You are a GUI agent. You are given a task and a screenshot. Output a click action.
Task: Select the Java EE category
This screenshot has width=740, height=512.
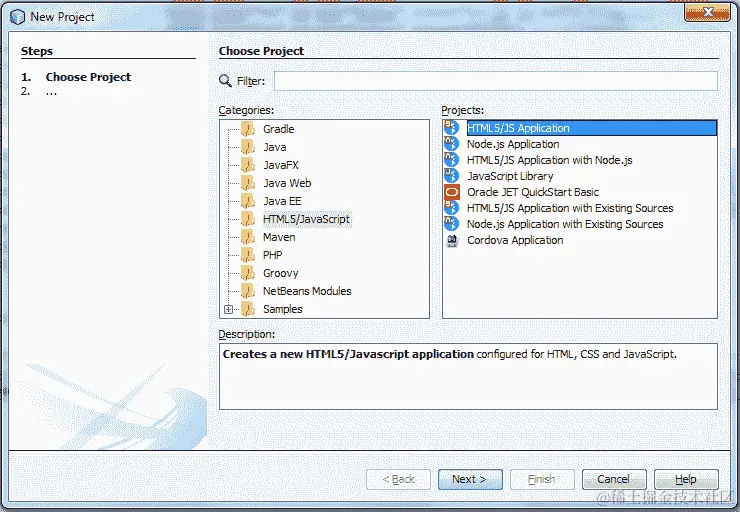(x=282, y=201)
